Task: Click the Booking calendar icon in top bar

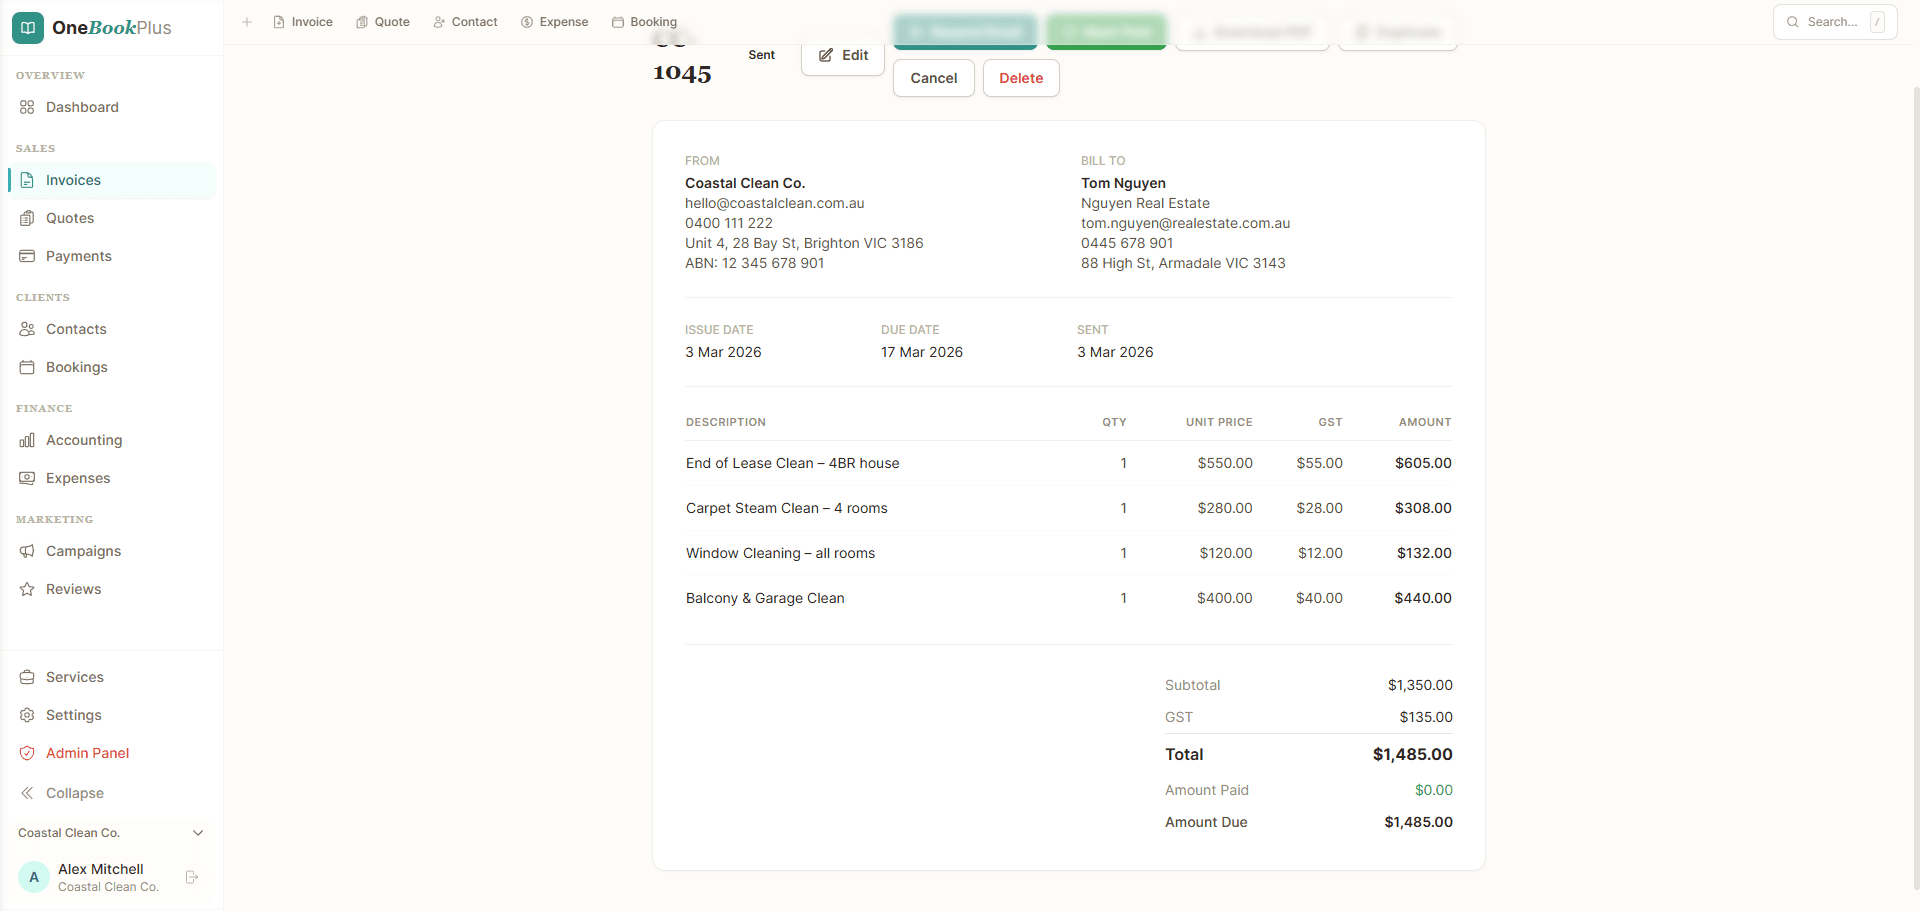Action: tap(618, 21)
